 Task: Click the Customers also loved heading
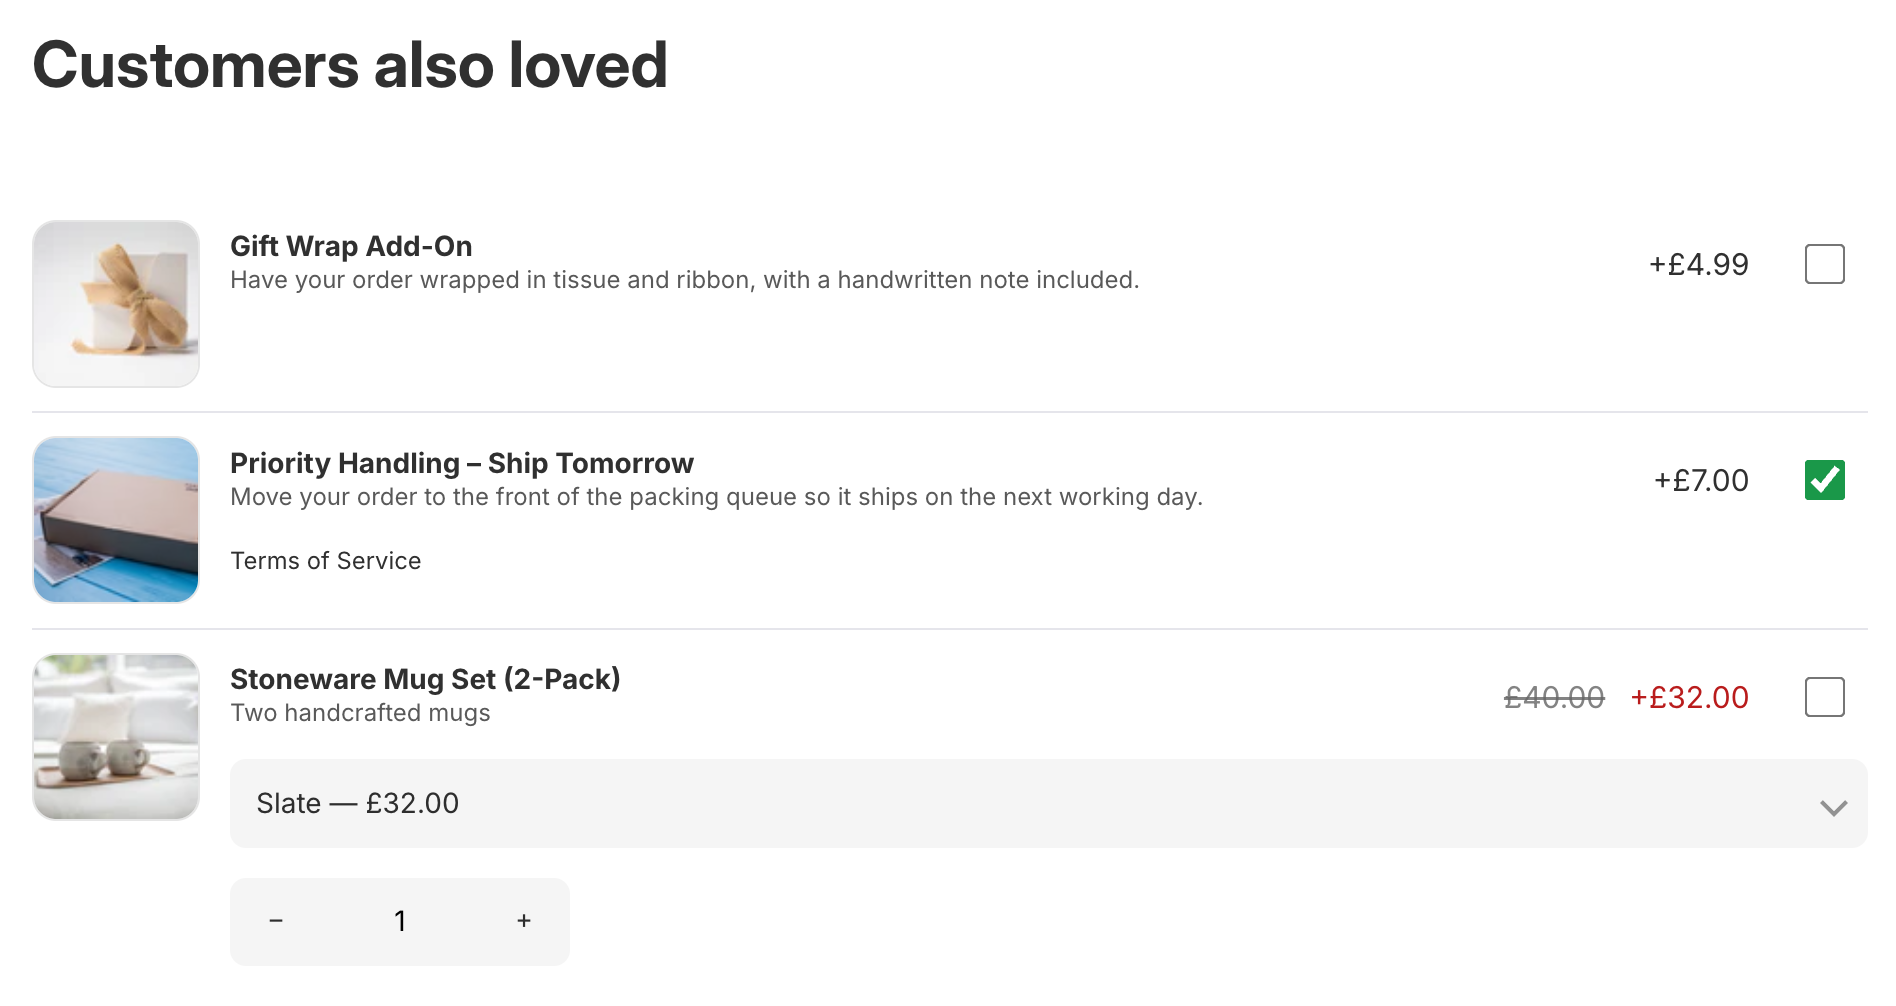click(351, 64)
